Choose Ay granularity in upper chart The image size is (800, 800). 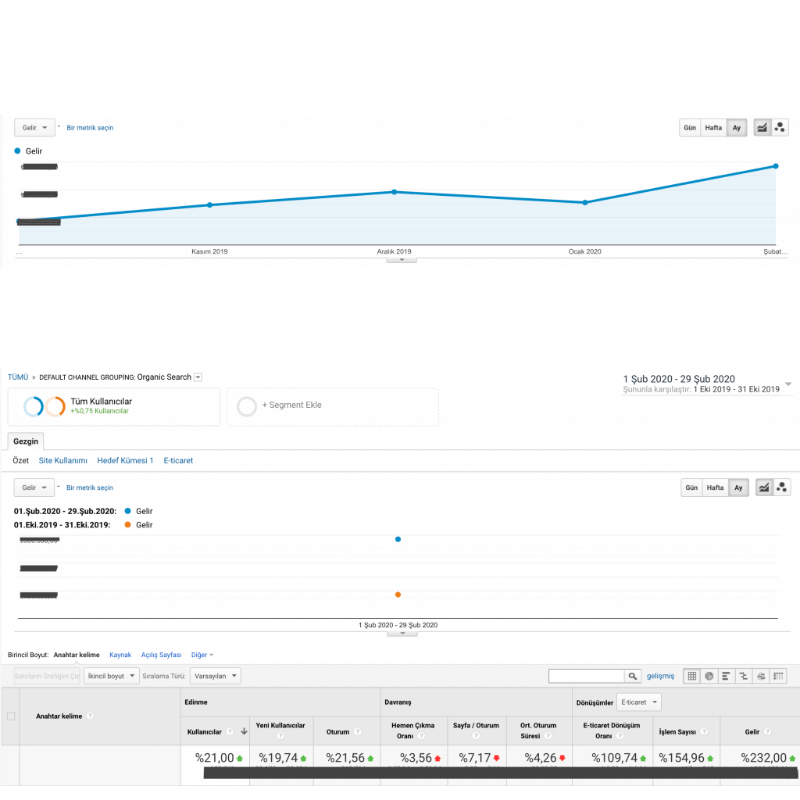click(736, 128)
